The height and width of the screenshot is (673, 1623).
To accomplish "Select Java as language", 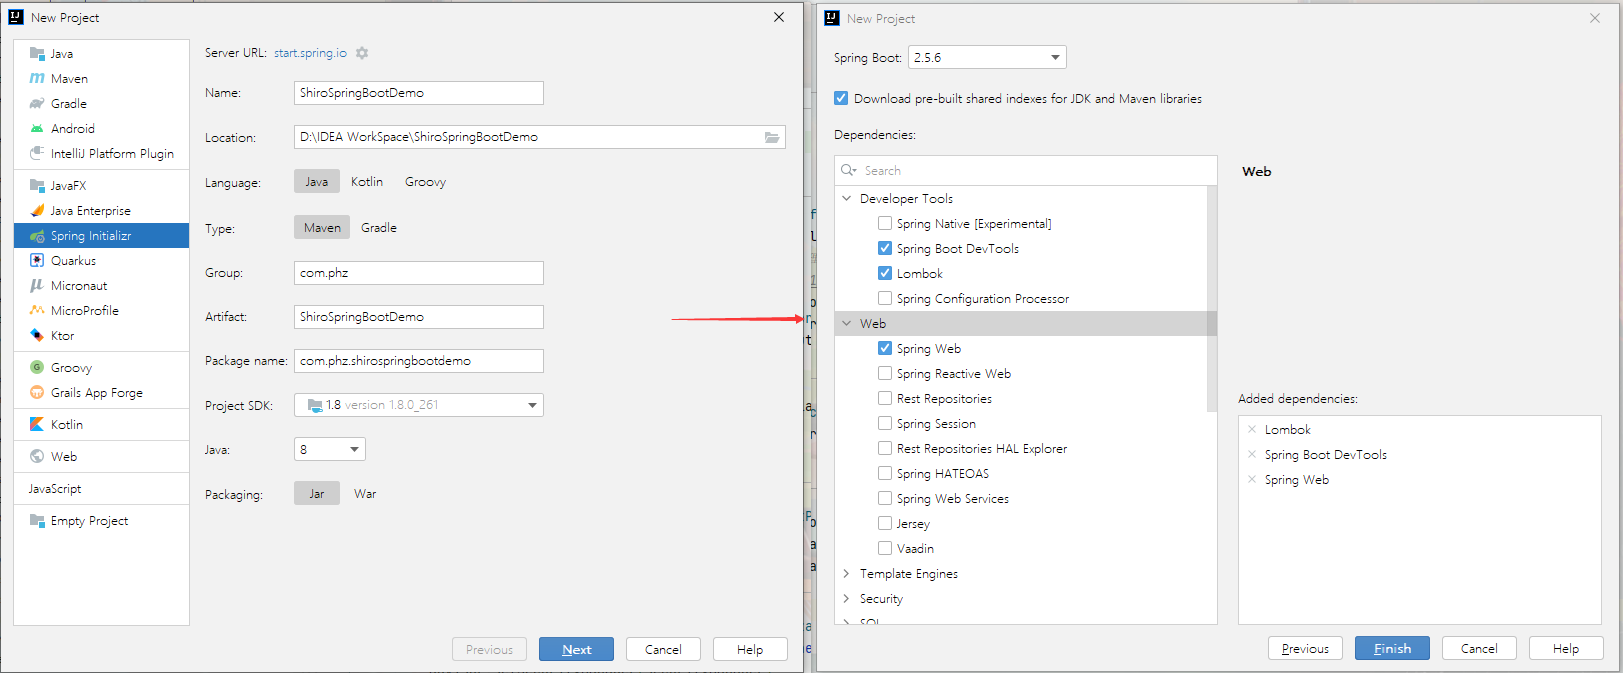I will point(317,182).
